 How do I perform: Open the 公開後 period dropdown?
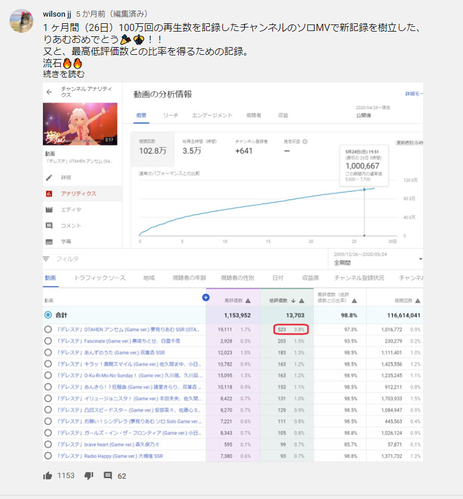point(373,112)
